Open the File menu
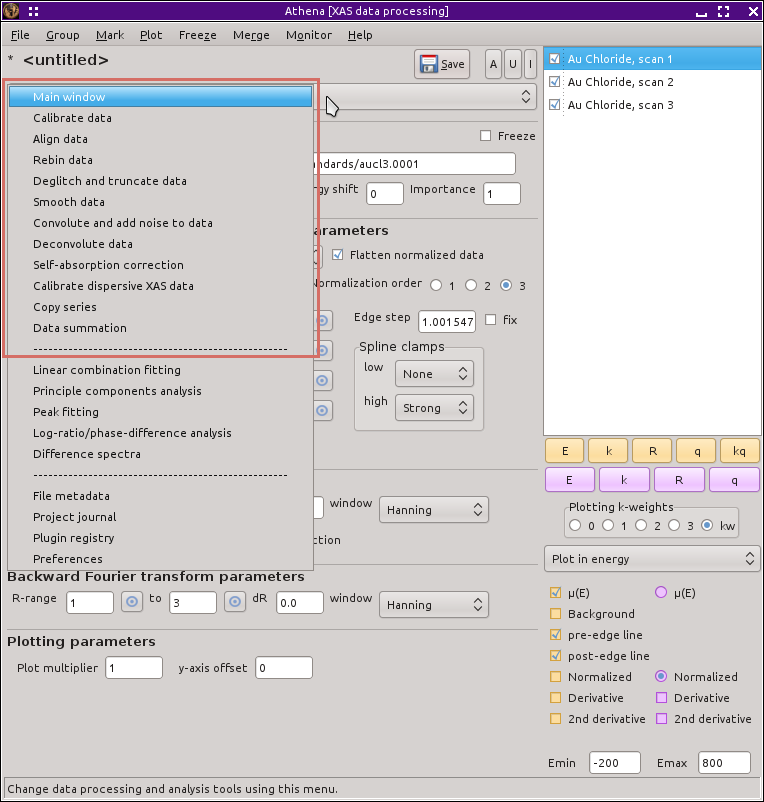This screenshot has width=764, height=802. coord(20,35)
